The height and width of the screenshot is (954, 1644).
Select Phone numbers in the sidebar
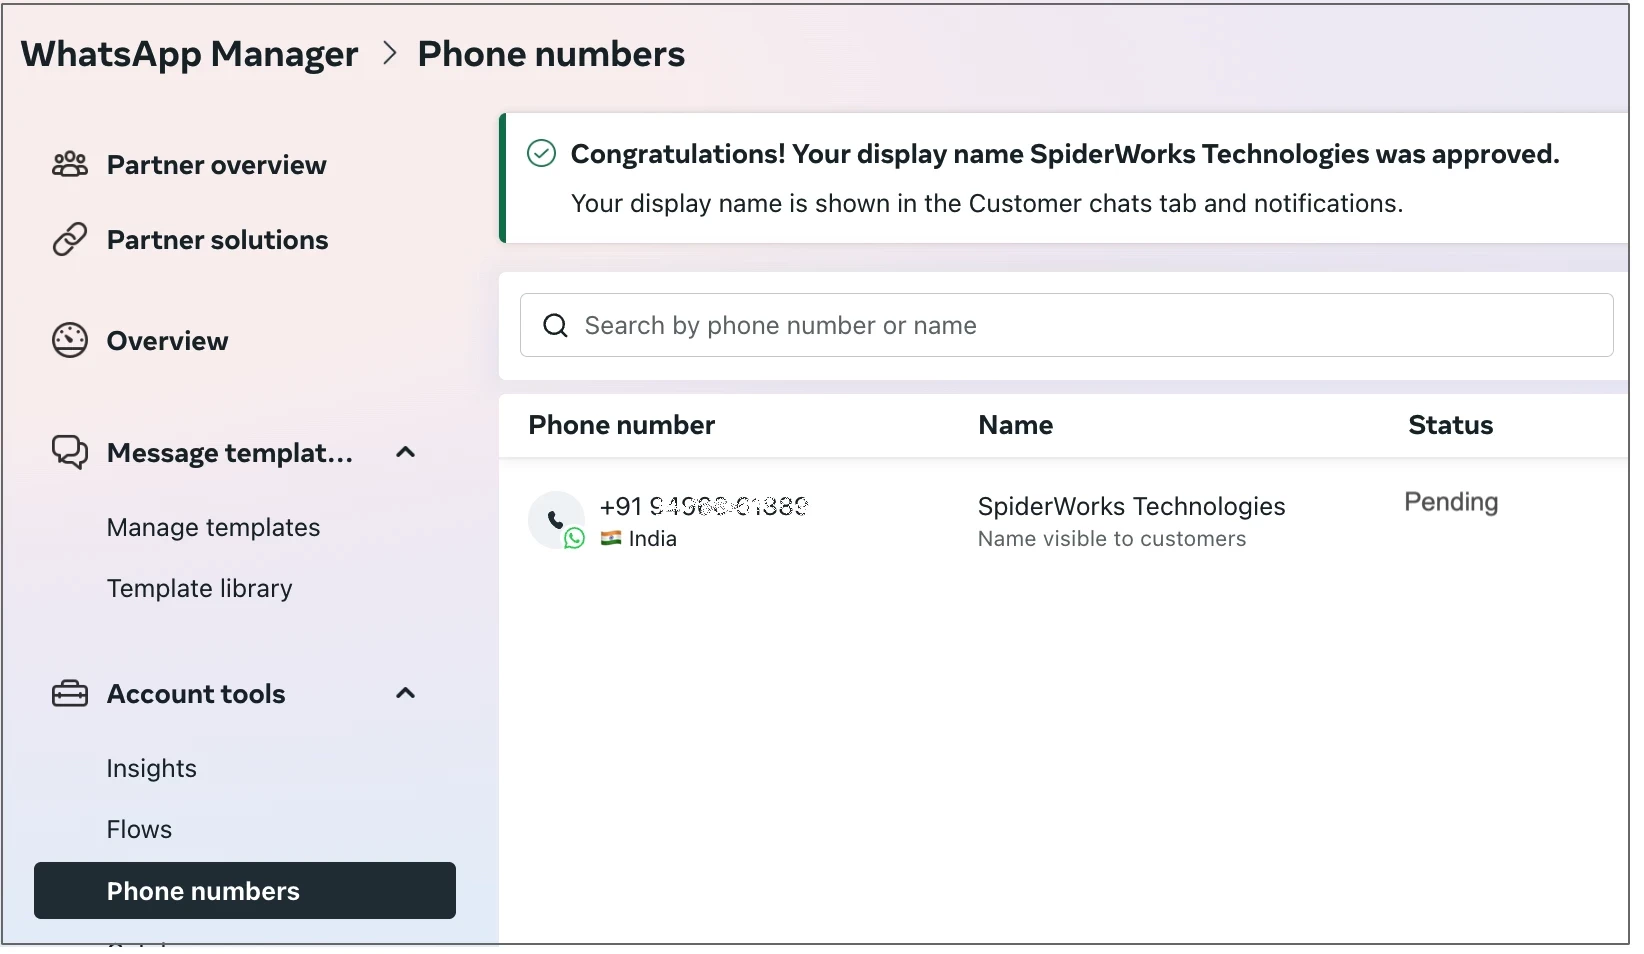click(x=202, y=891)
